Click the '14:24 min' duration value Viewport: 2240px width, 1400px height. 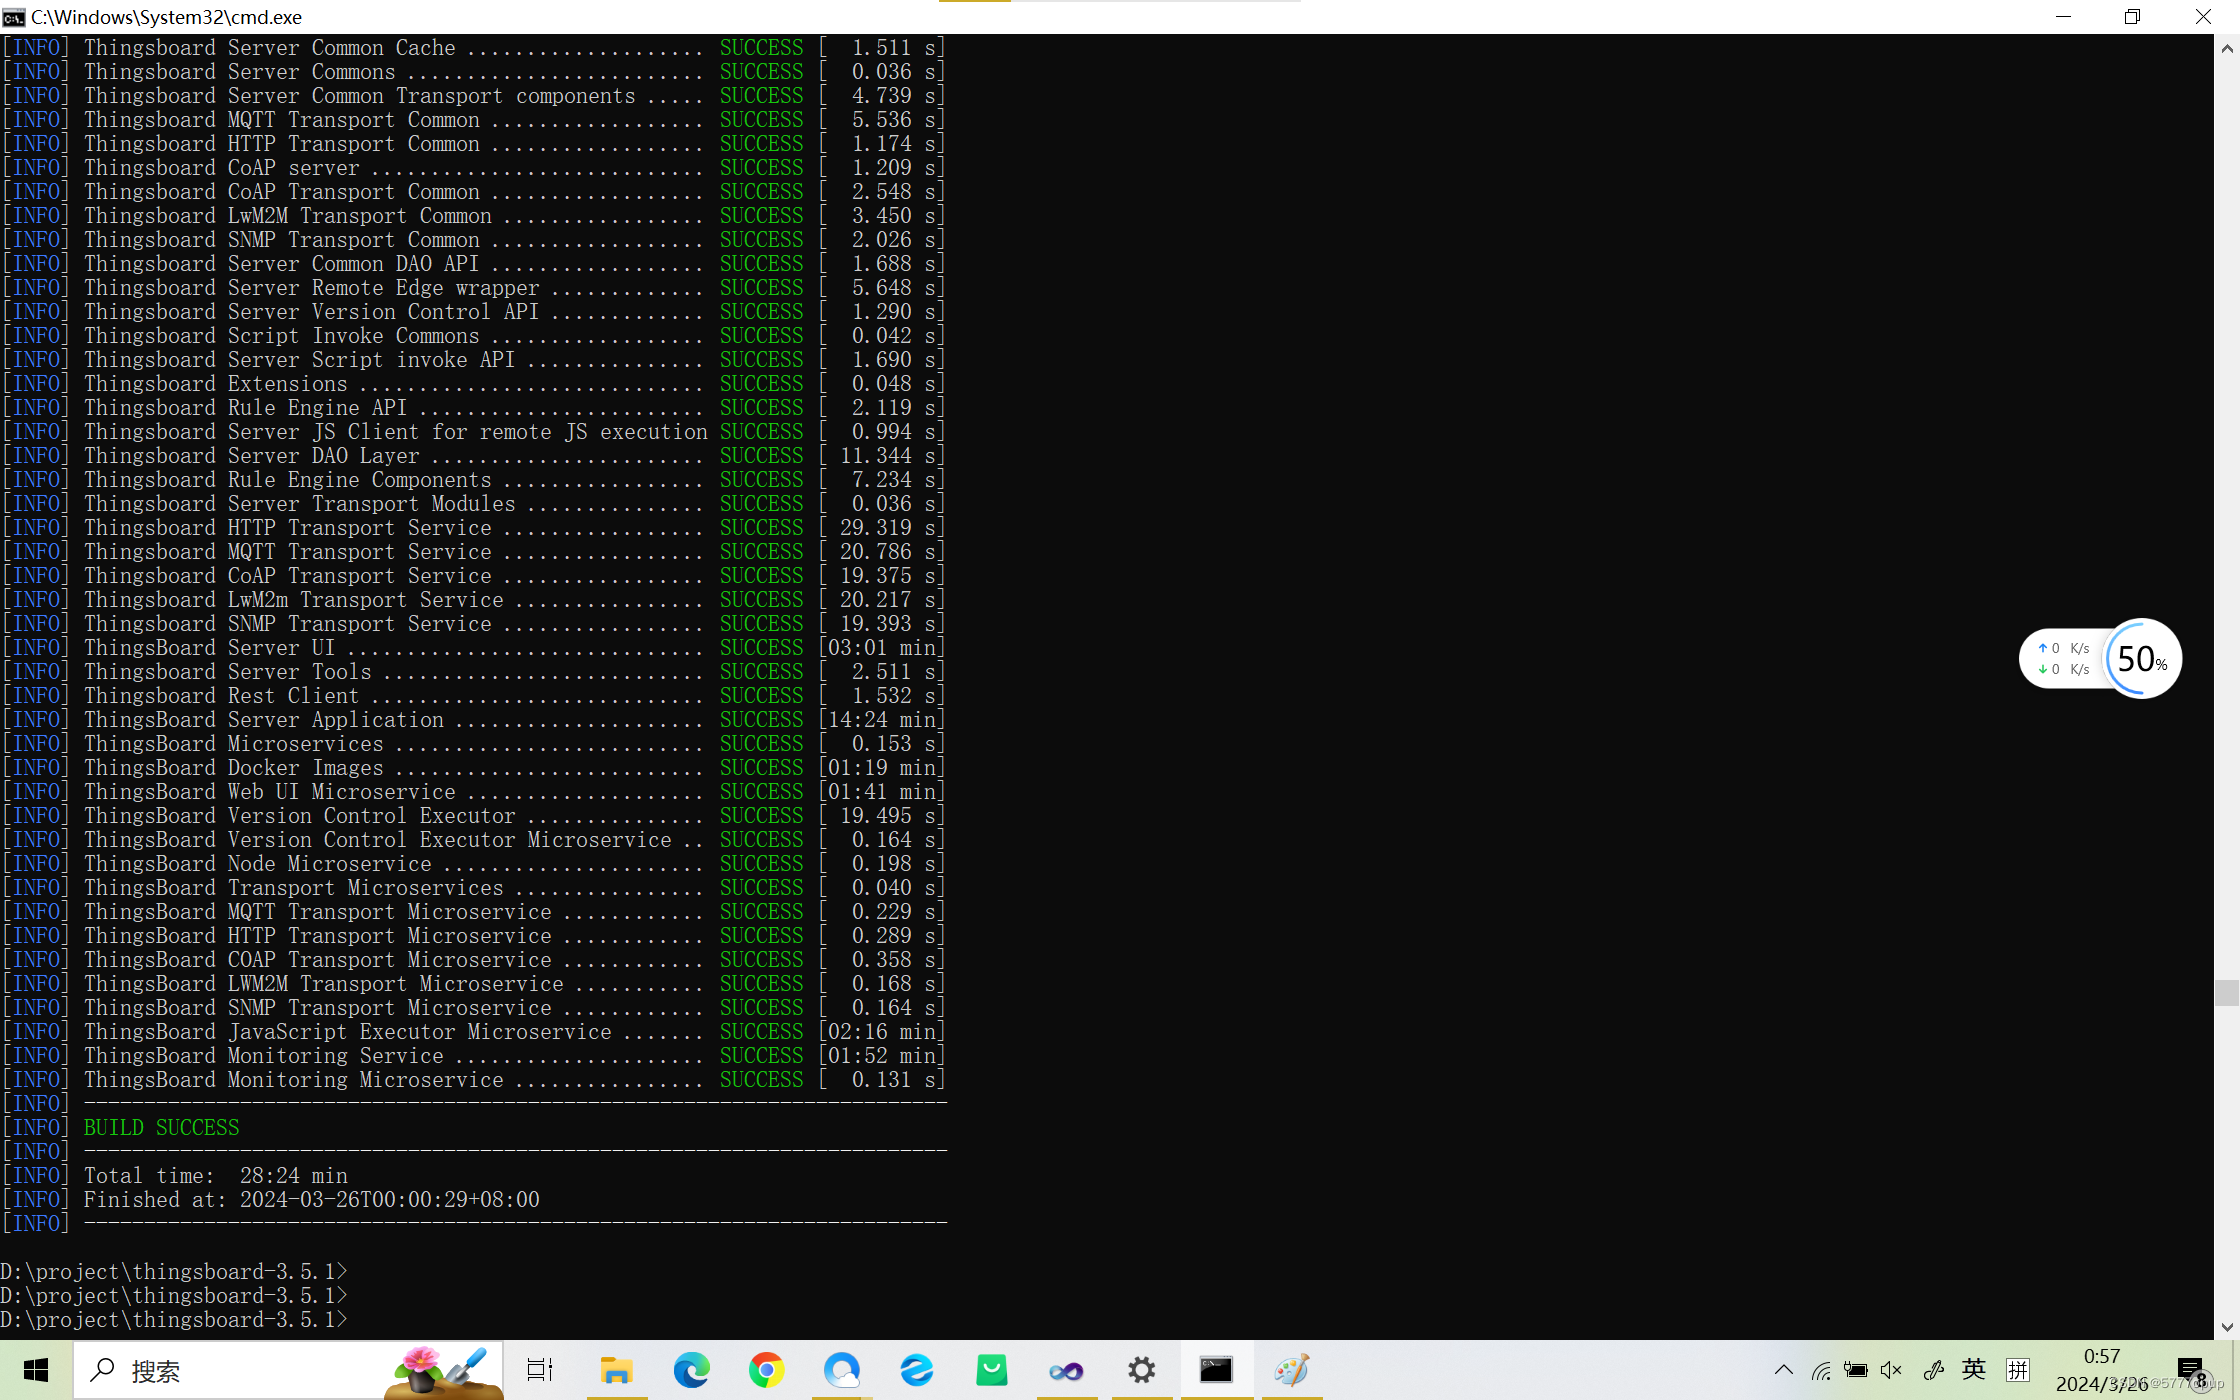click(882, 720)
